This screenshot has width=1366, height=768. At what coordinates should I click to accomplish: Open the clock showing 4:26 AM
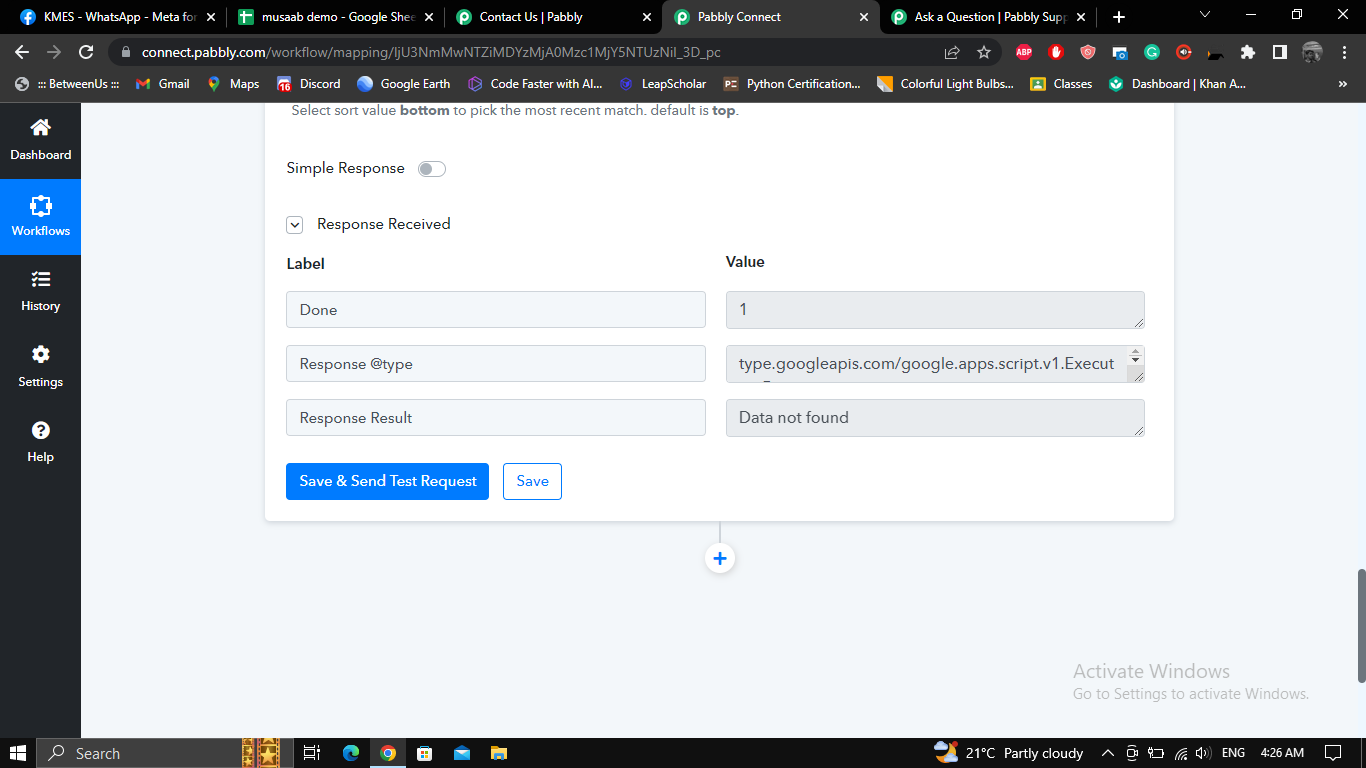tap(1282, 753)
